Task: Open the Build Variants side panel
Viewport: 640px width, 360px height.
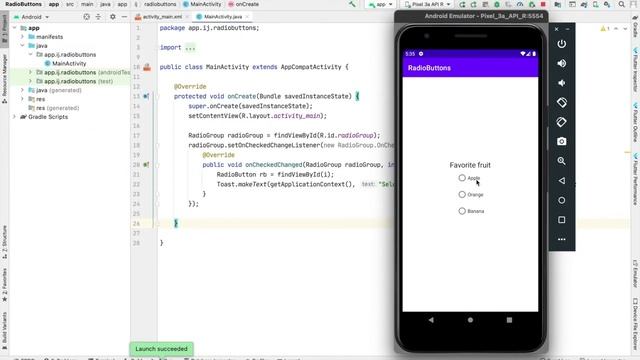Action: (4, 331)
